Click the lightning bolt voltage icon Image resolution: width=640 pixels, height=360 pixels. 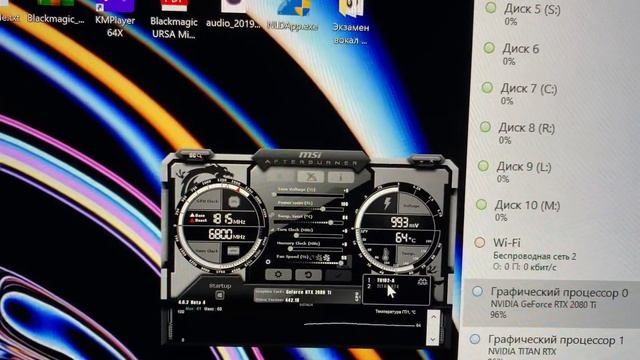coord(387,203)
